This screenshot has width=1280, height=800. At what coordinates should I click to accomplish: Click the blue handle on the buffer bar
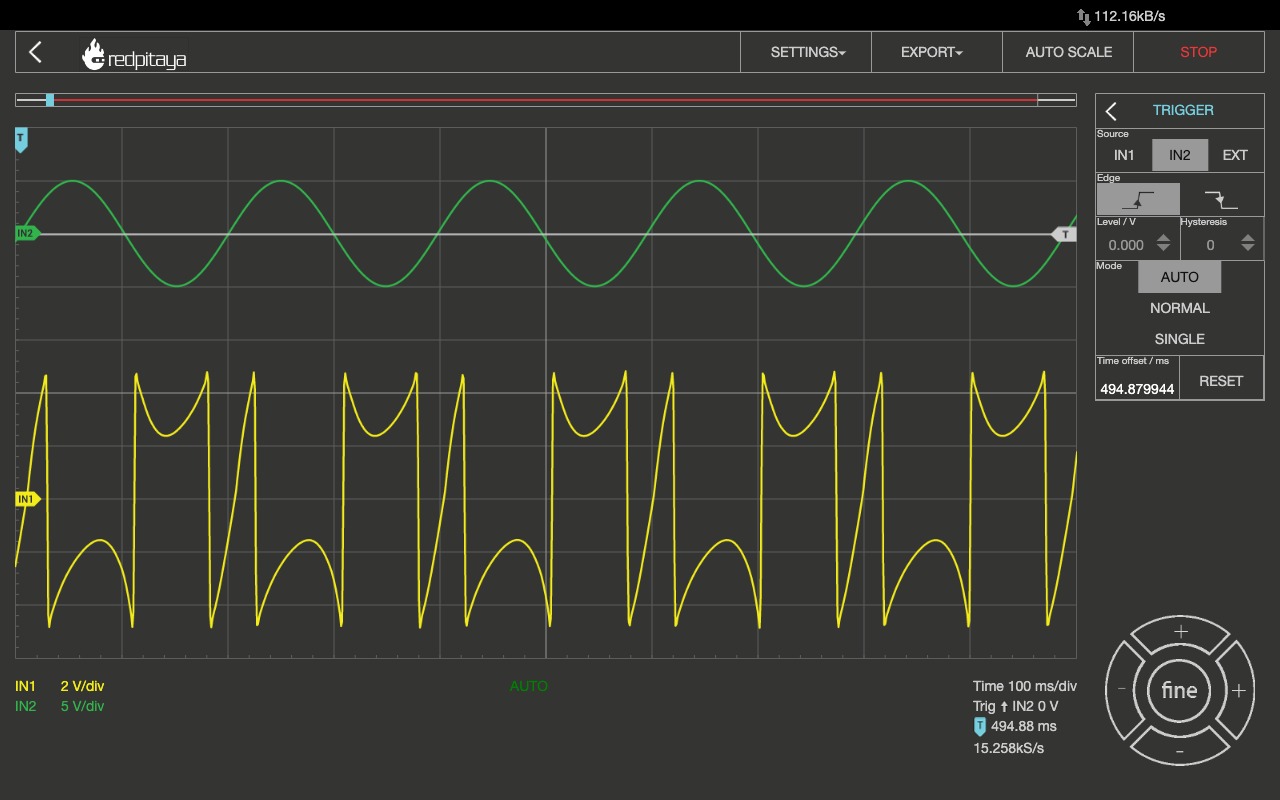50,100
